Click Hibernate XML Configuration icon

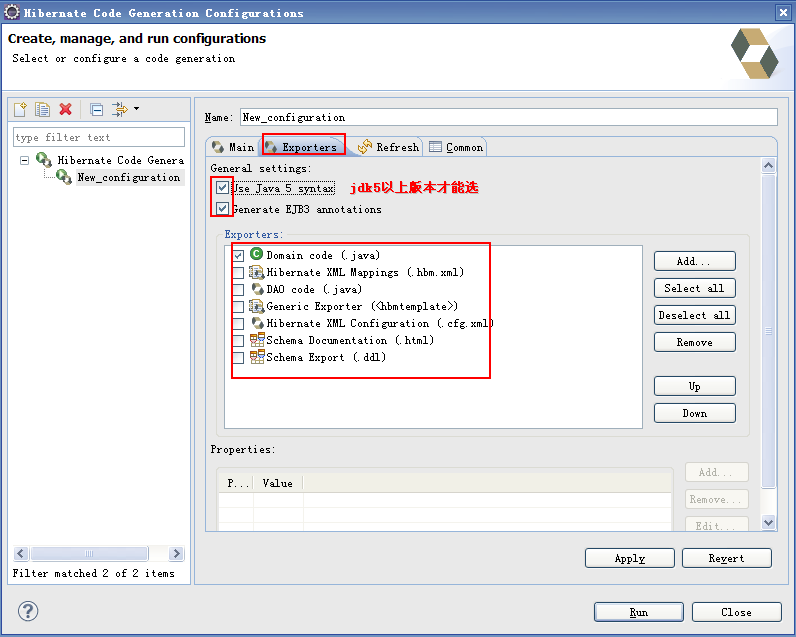click(x=258, y=323)
